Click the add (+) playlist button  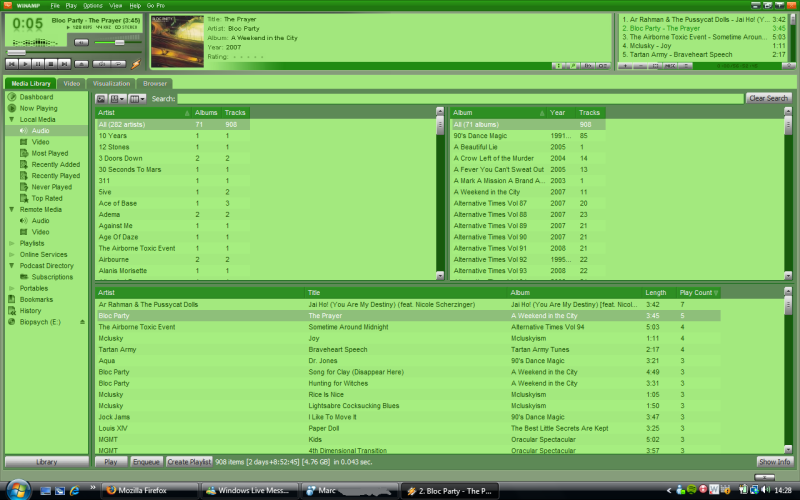pyautogui.click(x=626, y=66)
